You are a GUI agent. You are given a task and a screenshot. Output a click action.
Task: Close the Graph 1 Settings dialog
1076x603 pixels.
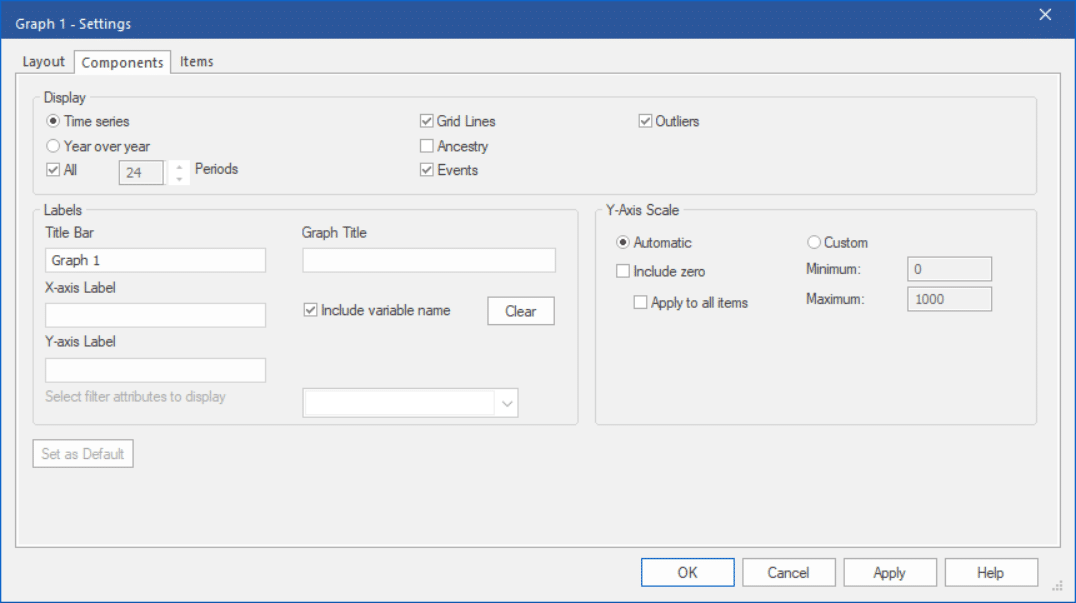[1045, 14]
